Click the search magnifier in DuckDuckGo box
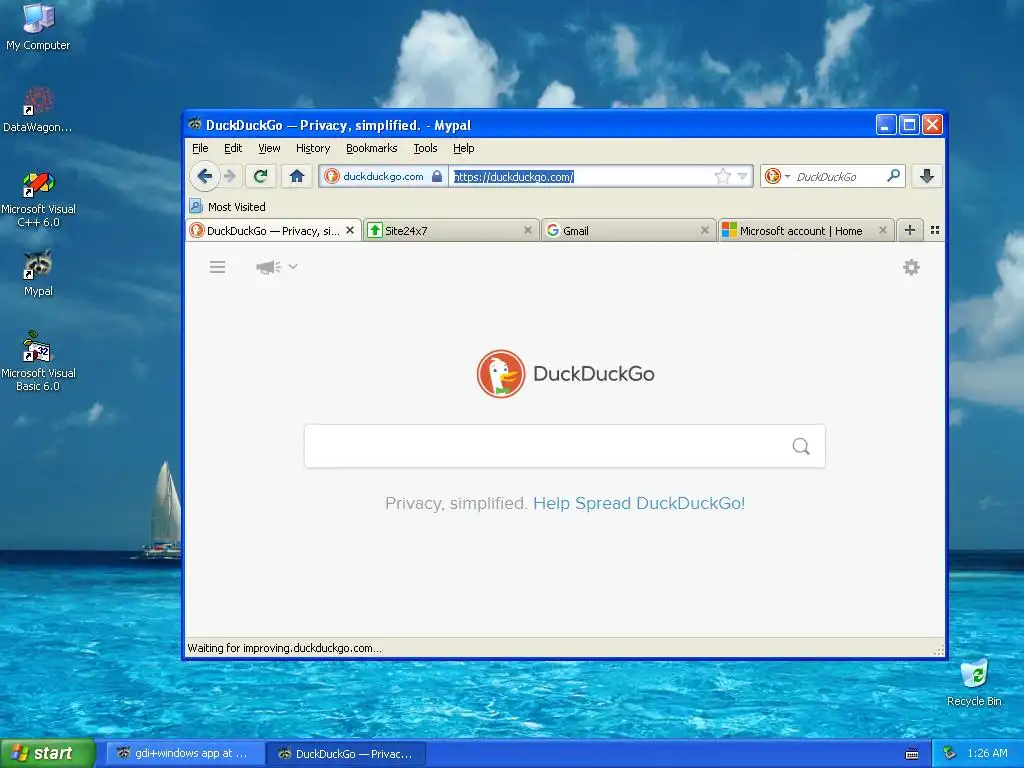Image resolution: width=1024 pixels, height=768 pixels. tap(801, 446)
